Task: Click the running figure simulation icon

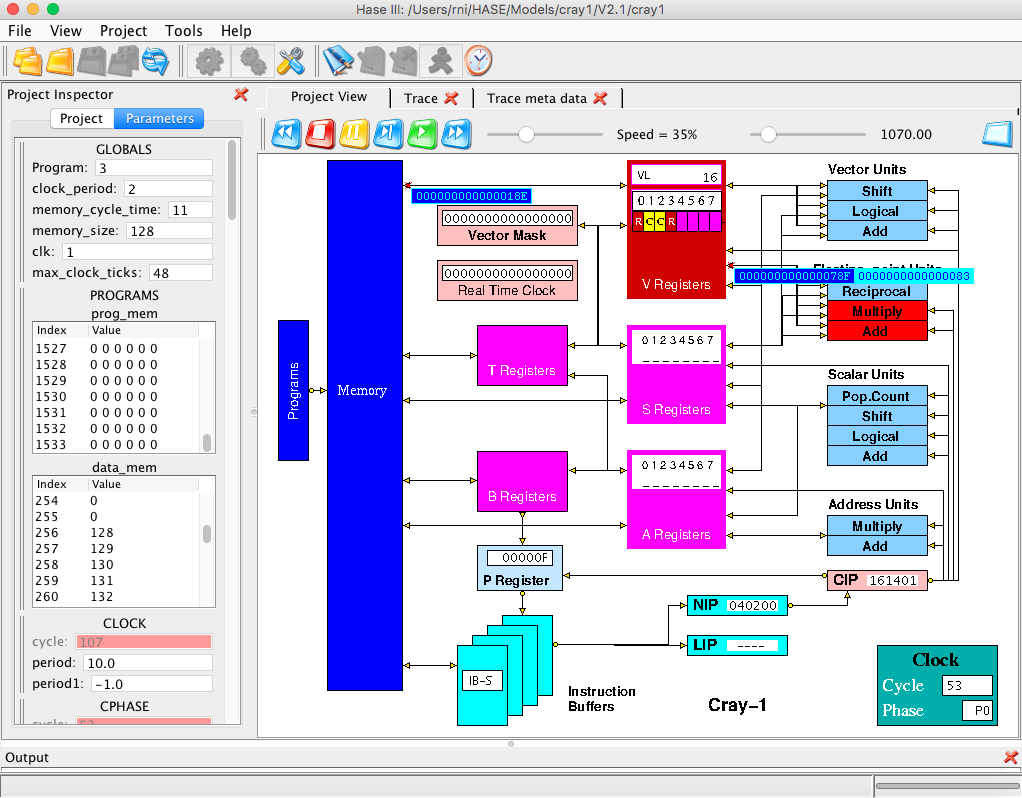Action: (x=441, y=61)
